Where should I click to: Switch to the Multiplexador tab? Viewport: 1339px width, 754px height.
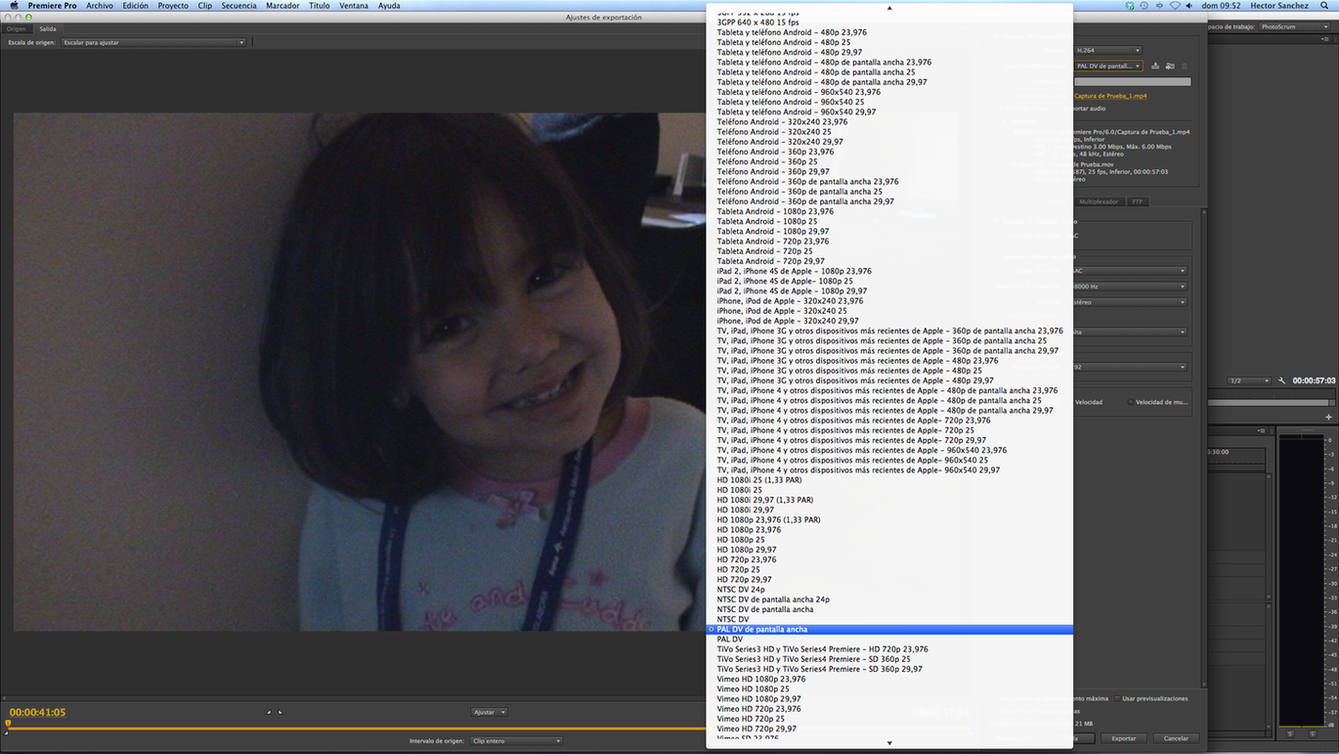pyautogui.click(x=1099, y=202)
